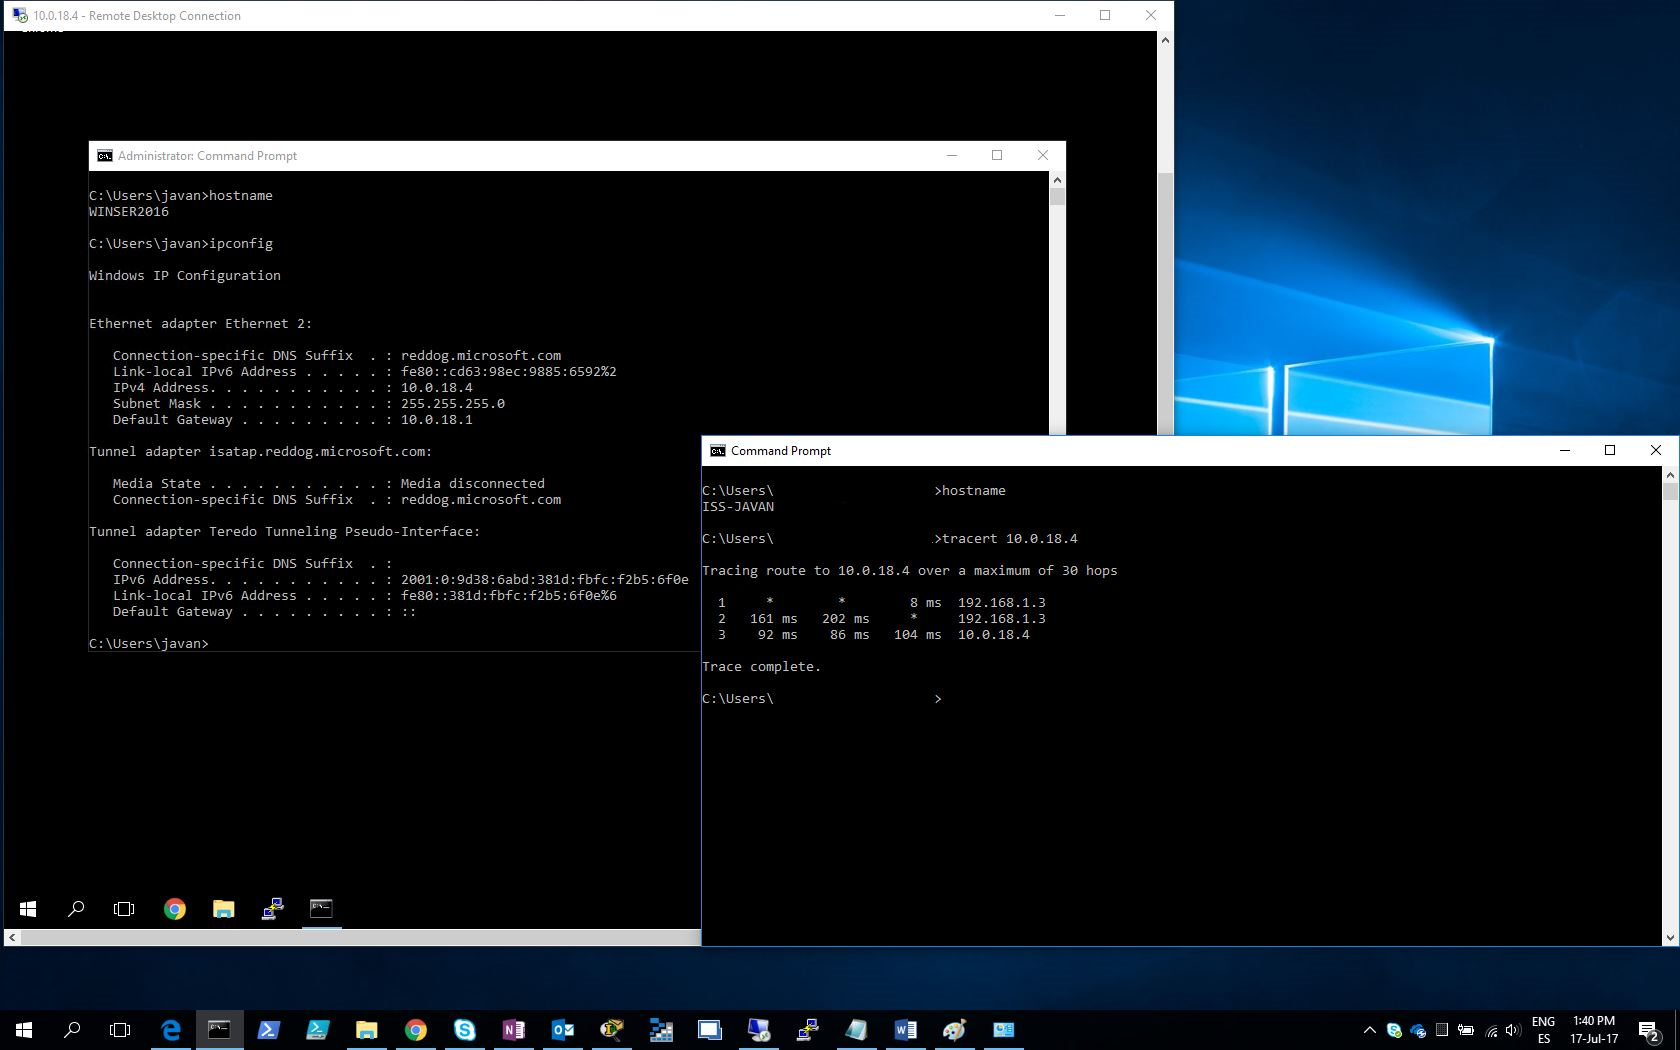1680x1050 pixels.
Task: Check Wi-Fi status via the network tray icon
Action: 1491,1030
